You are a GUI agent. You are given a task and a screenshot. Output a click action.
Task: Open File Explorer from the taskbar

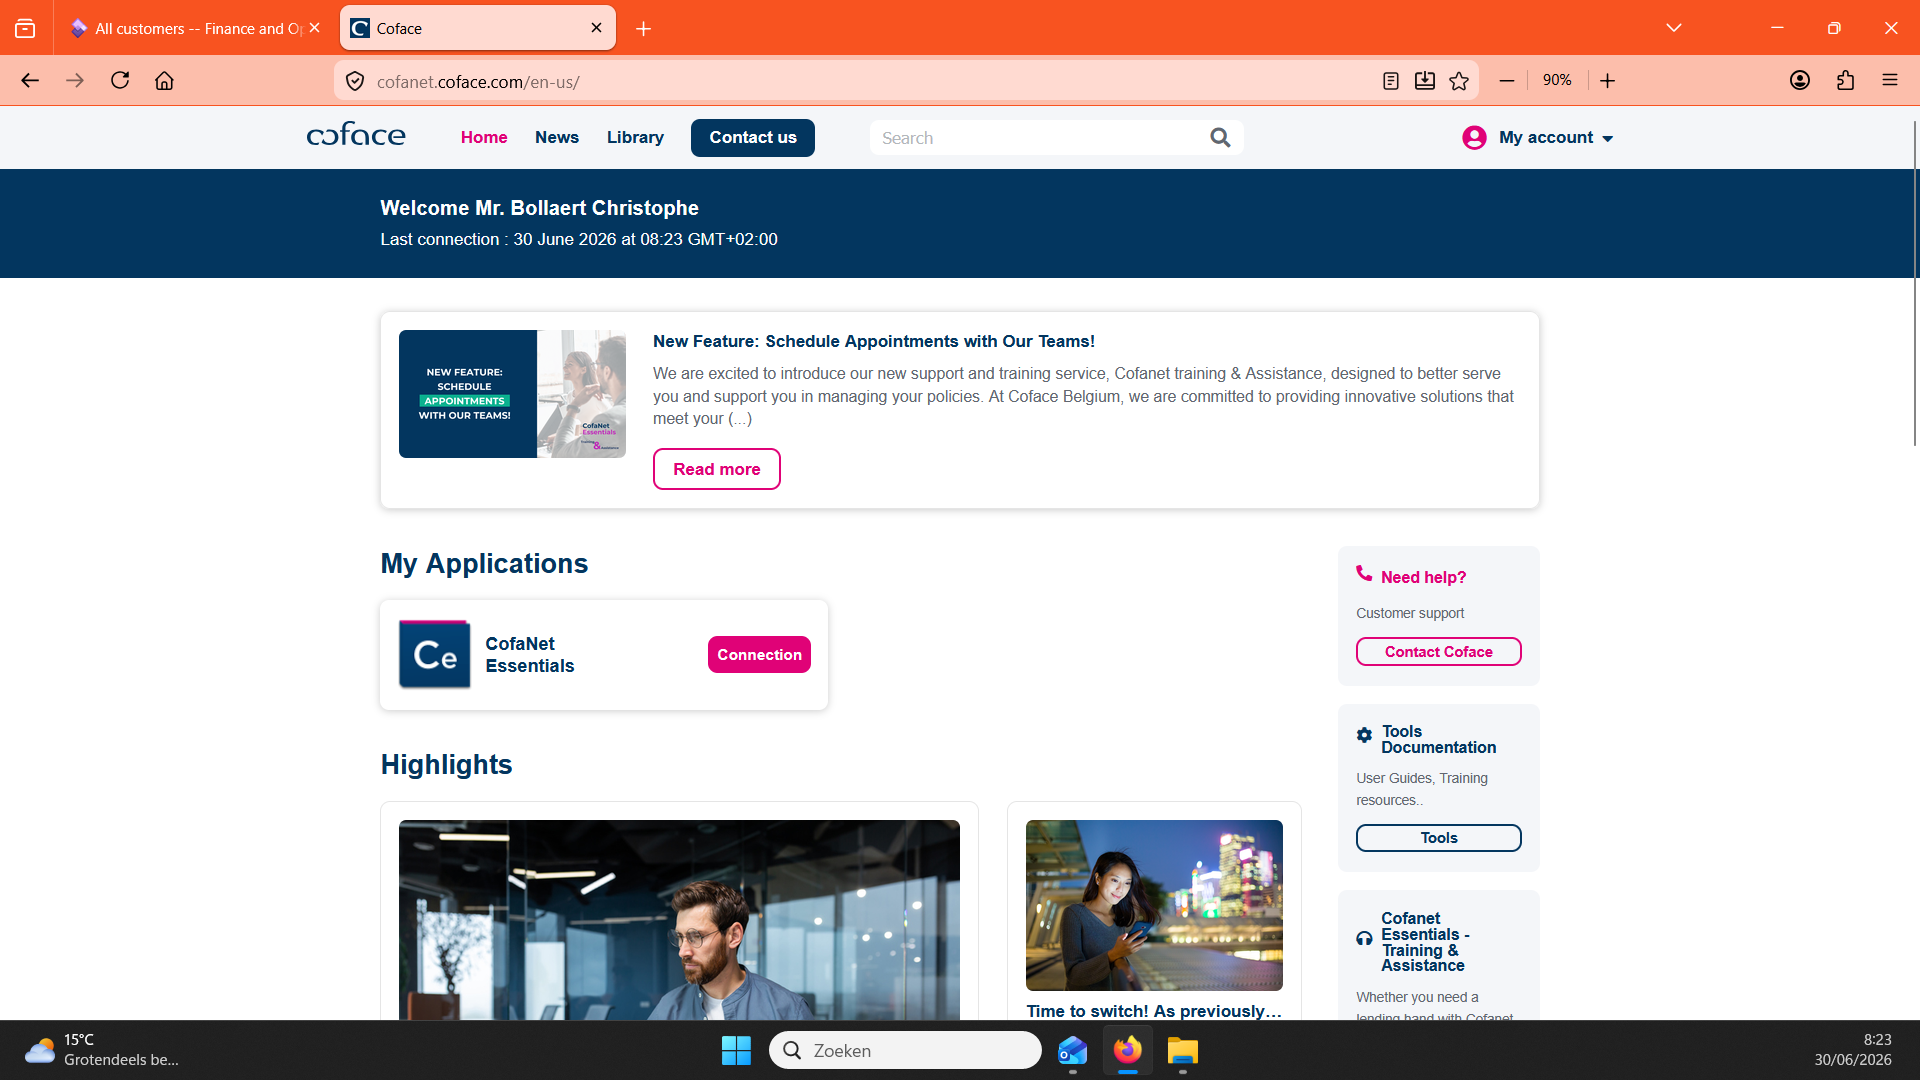click(x=1182, y=1050)
